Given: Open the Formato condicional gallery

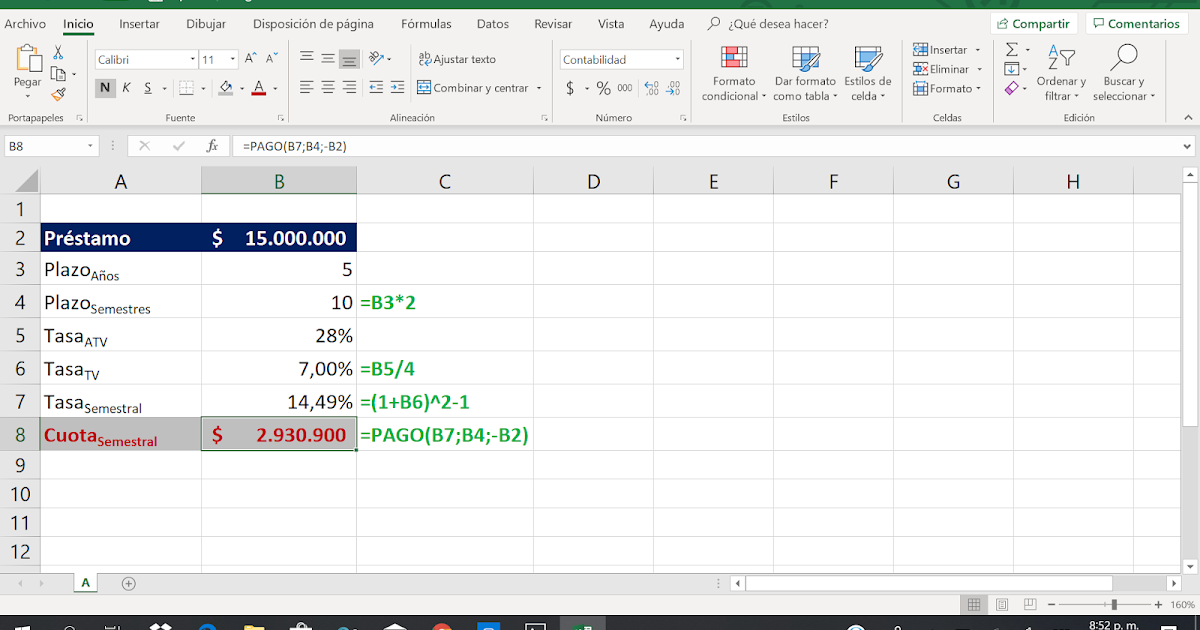Looking at the screenshot, I should [733, 72].
